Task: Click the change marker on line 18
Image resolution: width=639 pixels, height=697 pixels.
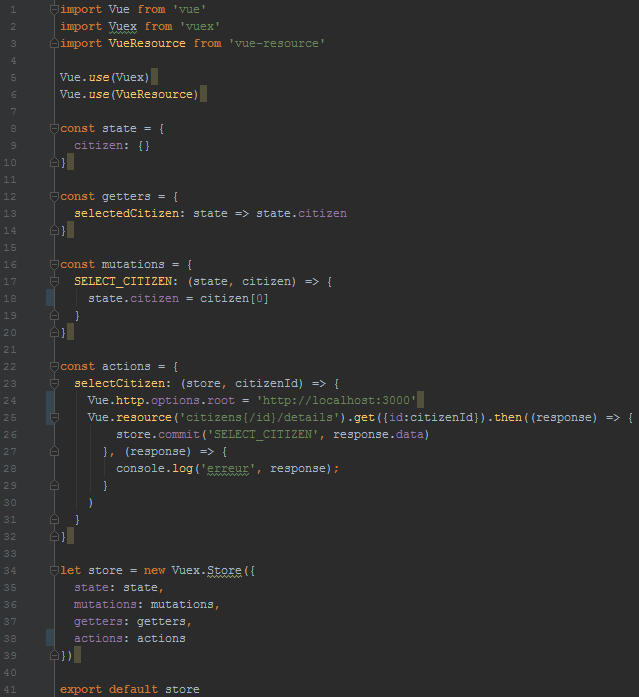Action: [x=50, y=298]
